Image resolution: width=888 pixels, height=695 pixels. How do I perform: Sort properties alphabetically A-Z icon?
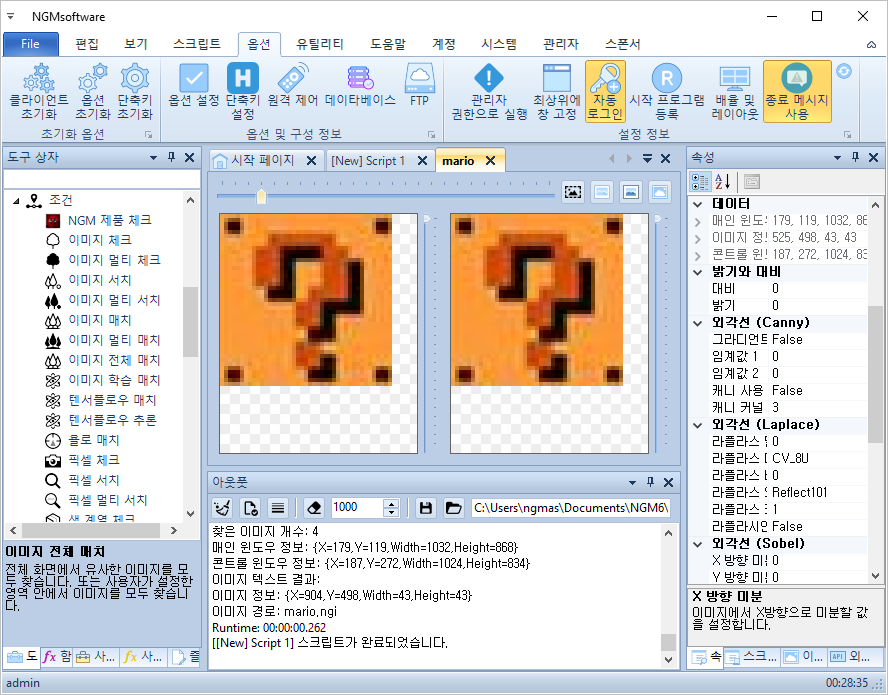[722, 182]
